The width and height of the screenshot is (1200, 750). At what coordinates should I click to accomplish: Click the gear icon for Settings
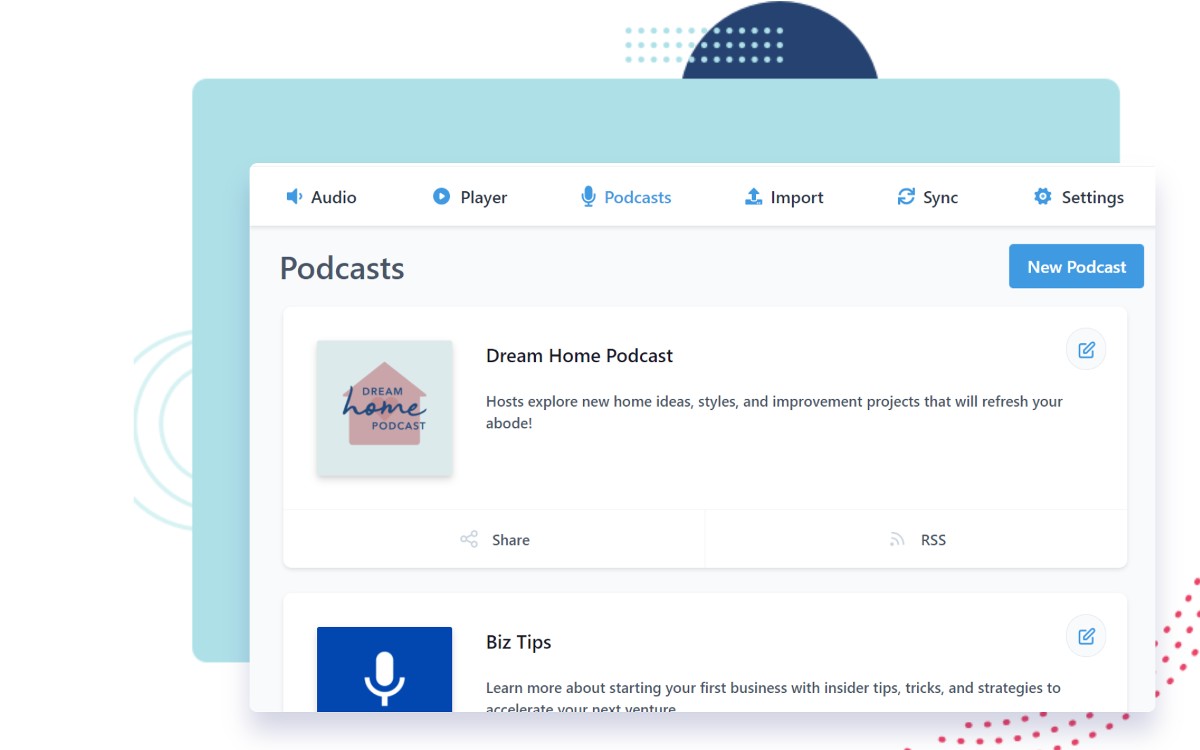point(1042,197)
